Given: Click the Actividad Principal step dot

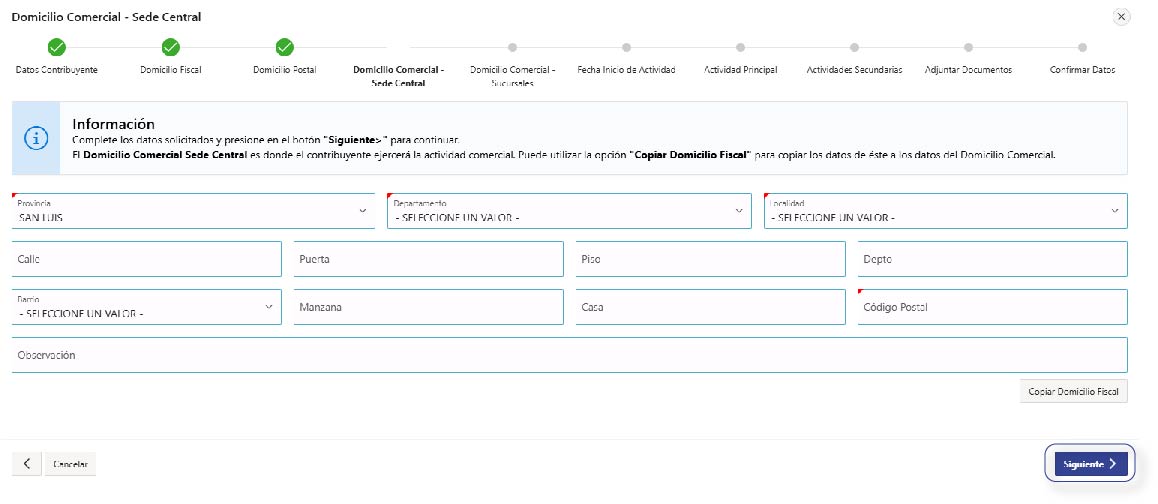Looking at the screenshot, I should pyautogui.click(x=740, y=47).
